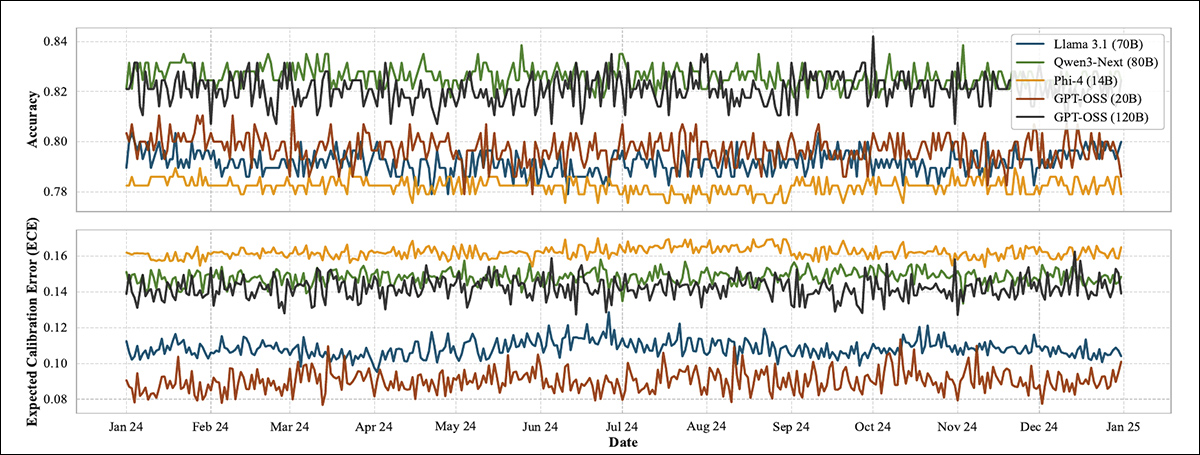Click the Apr 24 date tick label
1200x455 pixels.
[374, 425]
